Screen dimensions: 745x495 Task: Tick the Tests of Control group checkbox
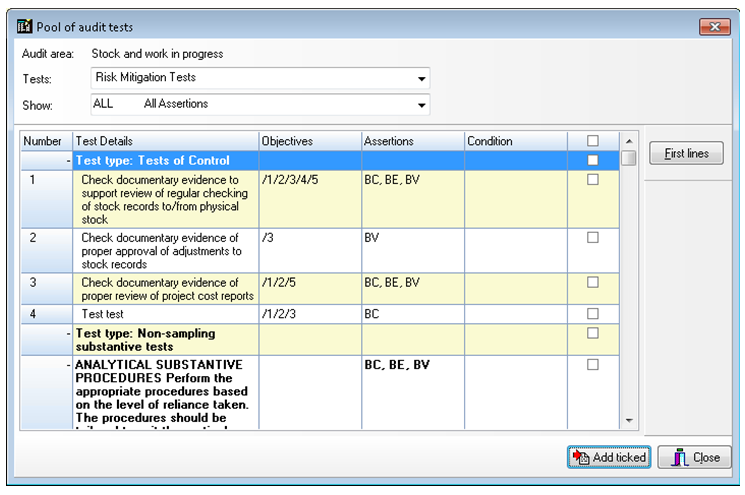tap(592, 160)
